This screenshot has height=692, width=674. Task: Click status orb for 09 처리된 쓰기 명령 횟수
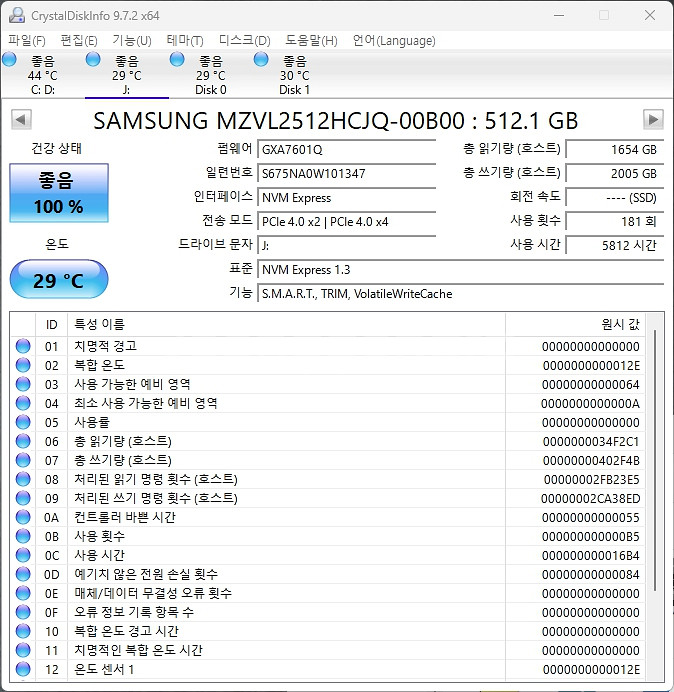pos(23,498)
